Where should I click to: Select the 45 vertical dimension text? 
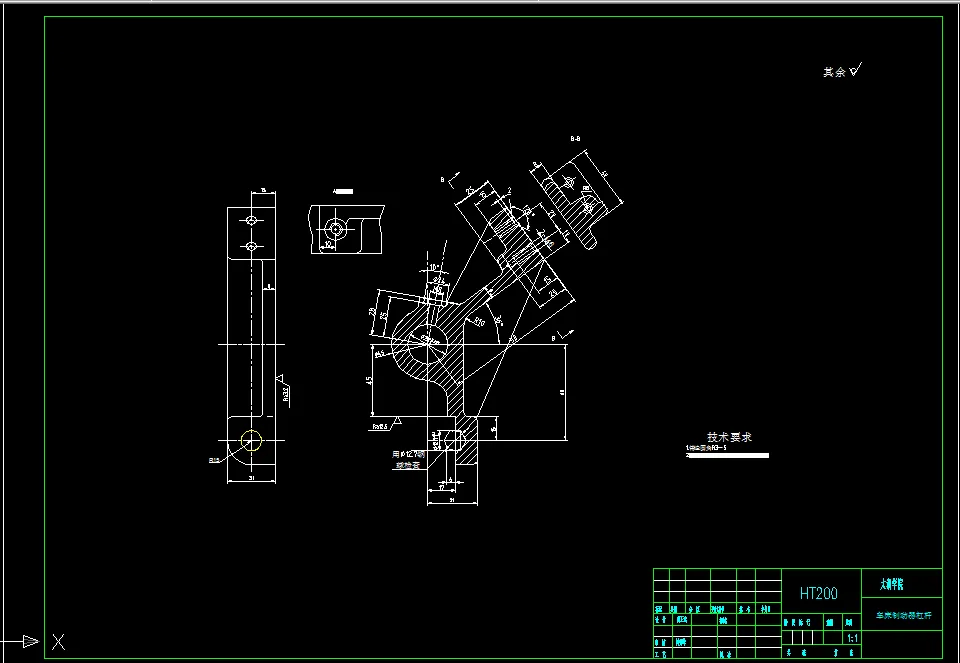pyautogui.click(x=369, y=380)
